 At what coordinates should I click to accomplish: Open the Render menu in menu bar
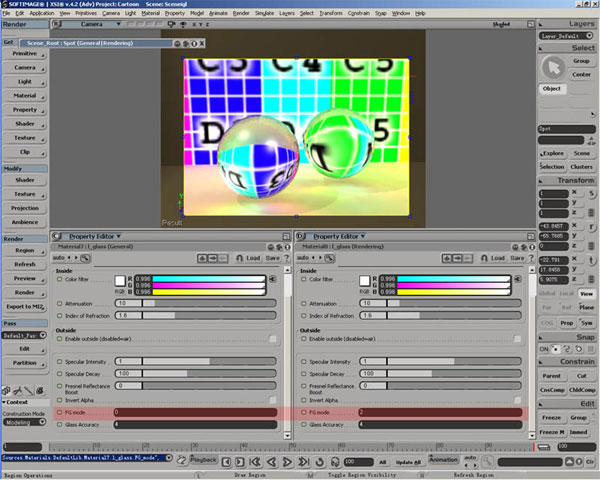[x=241, y=13]
